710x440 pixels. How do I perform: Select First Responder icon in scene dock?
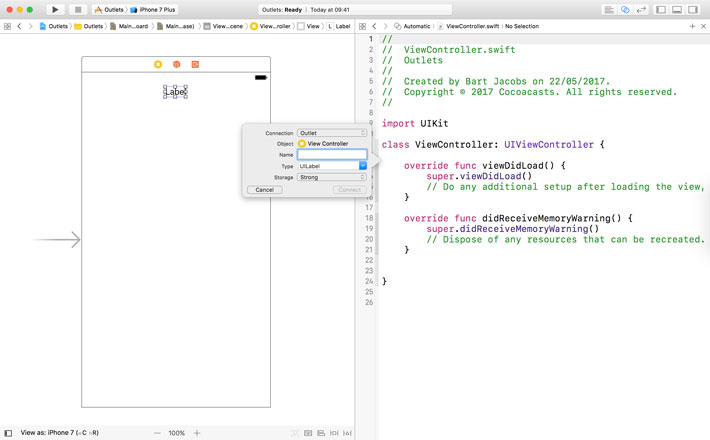pos(177,64)
